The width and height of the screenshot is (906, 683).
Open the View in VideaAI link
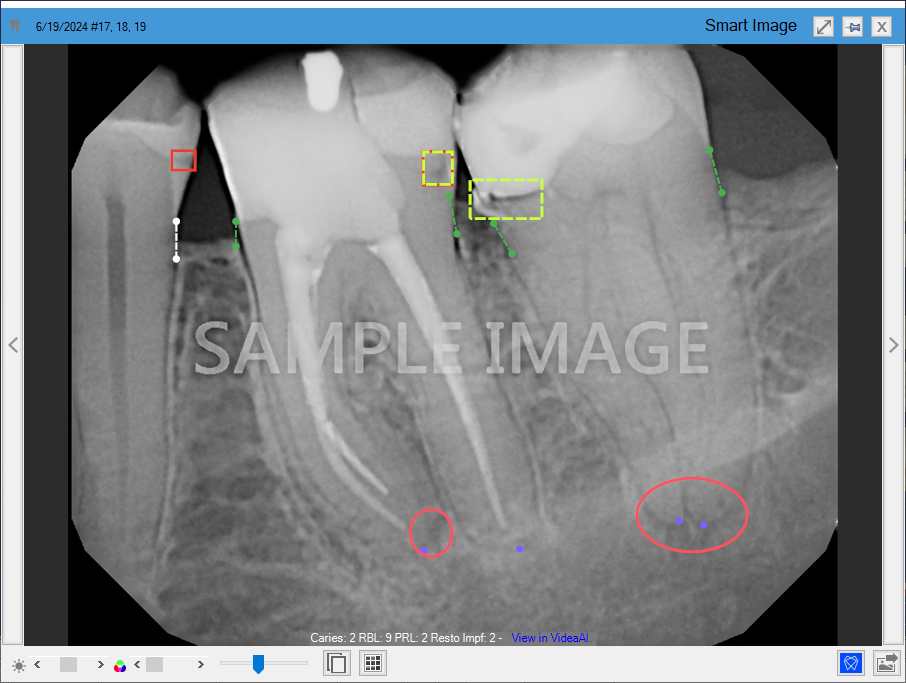(551, 637)
